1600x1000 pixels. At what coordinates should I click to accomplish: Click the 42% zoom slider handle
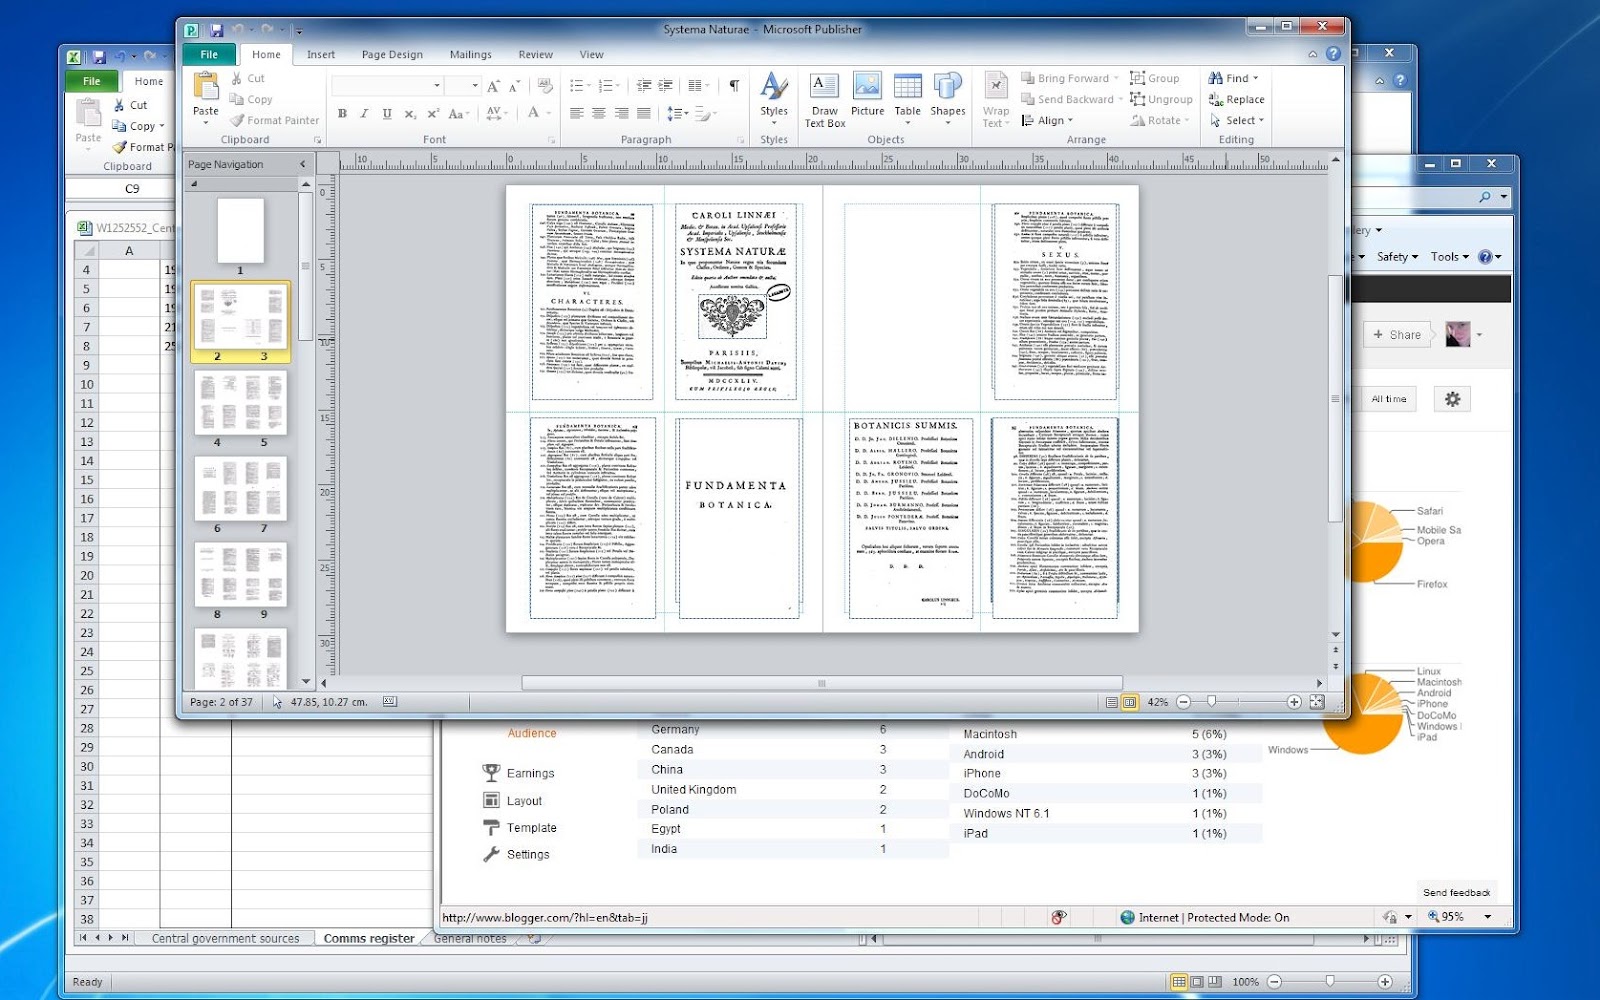[x=1211, y=702]
